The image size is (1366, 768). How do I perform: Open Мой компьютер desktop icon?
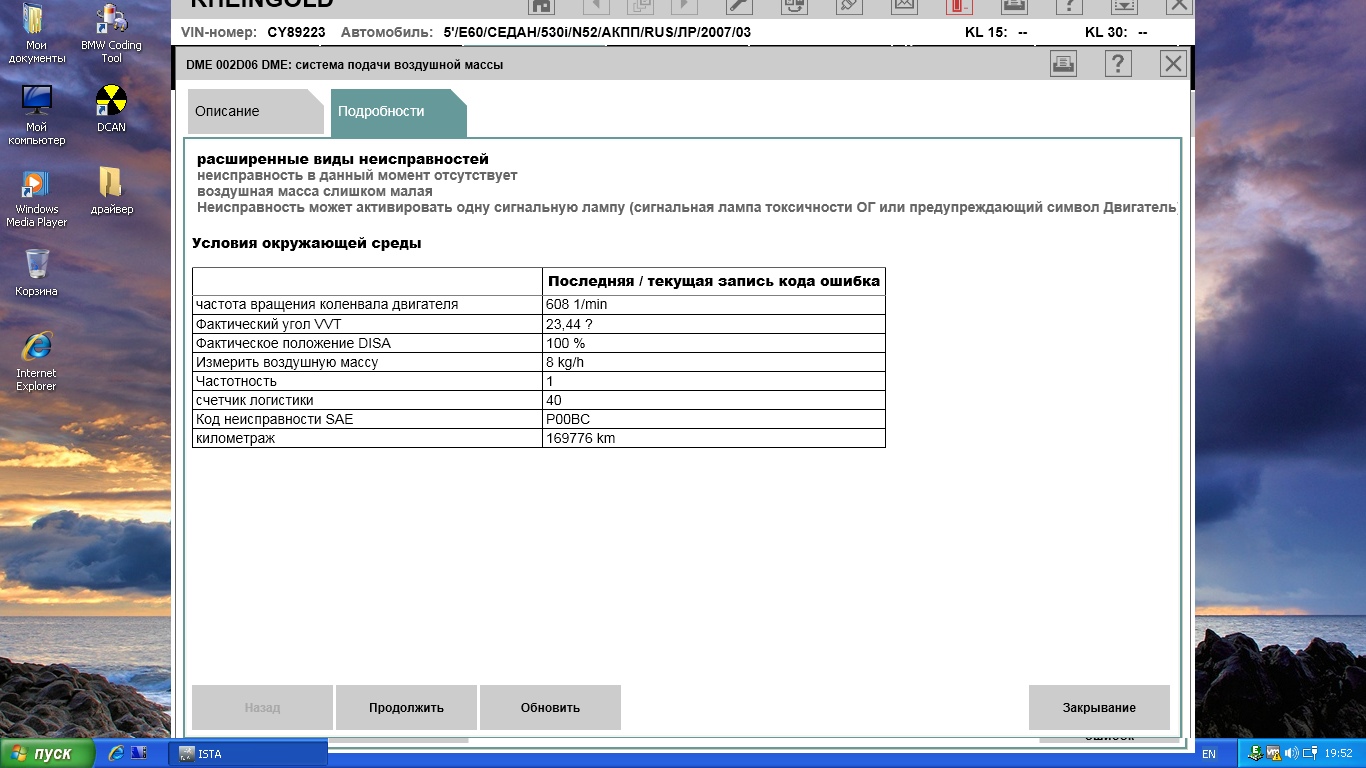[x=36, y=115]
